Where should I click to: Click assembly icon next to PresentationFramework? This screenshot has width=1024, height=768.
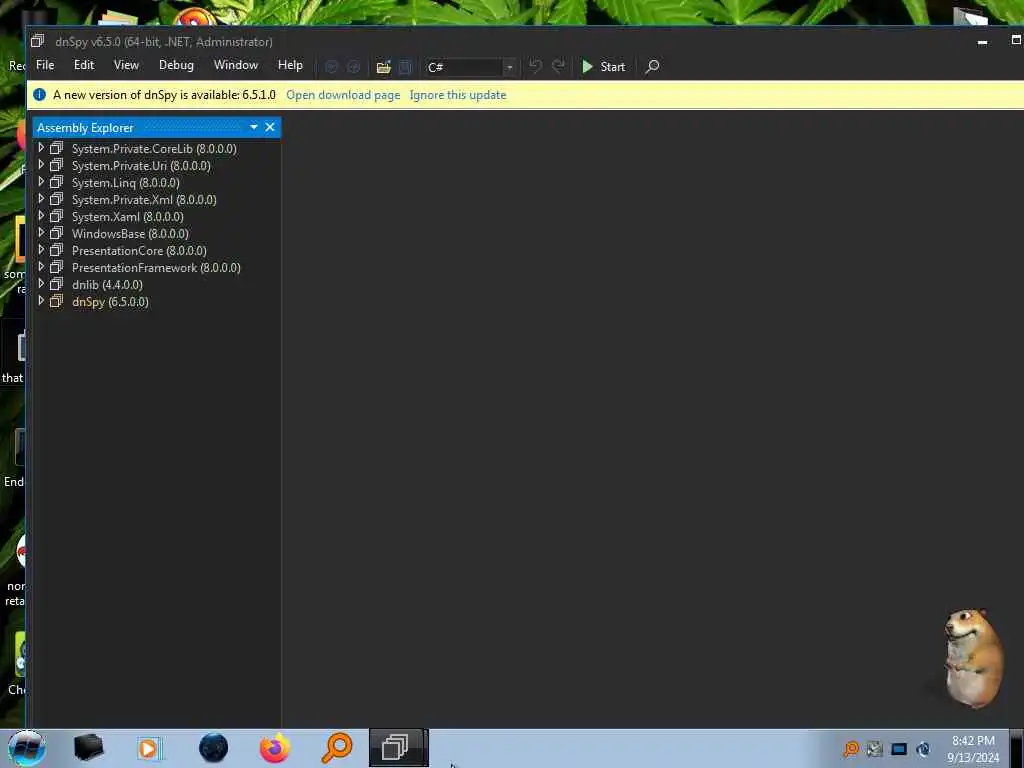point(57,267)
